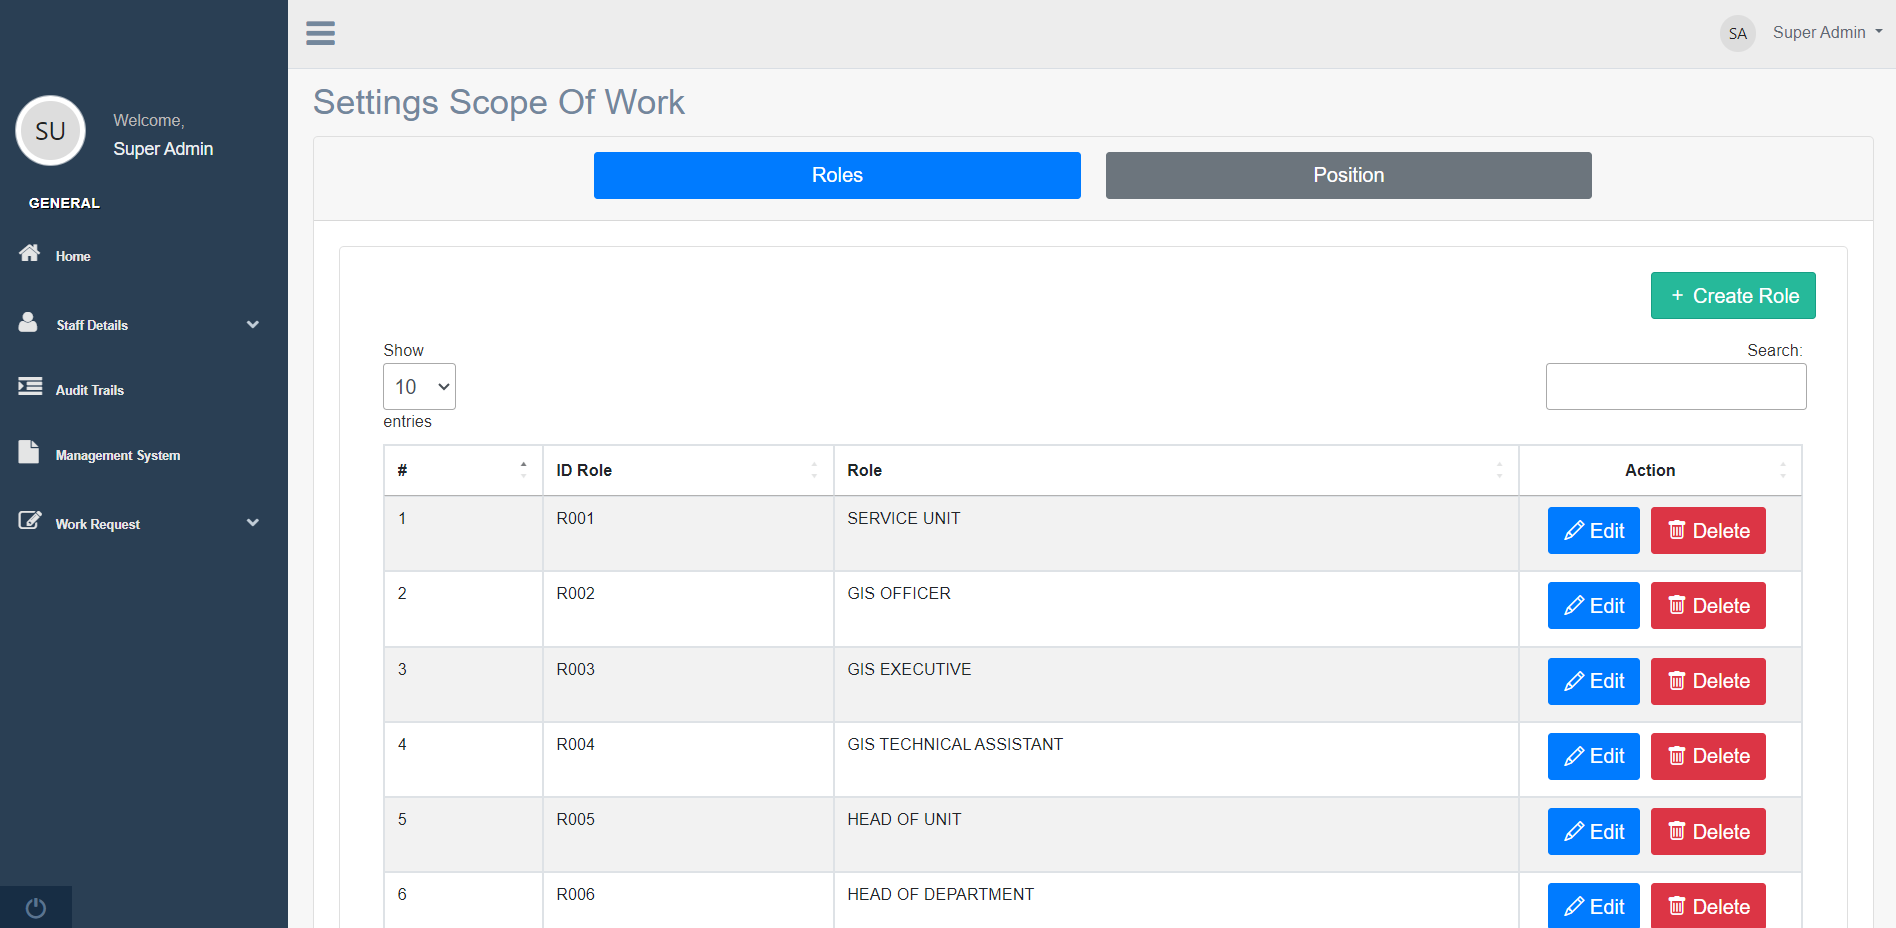
Task: Expand the Staff Details submenu chevron
Action: click(x=253, y=325)
